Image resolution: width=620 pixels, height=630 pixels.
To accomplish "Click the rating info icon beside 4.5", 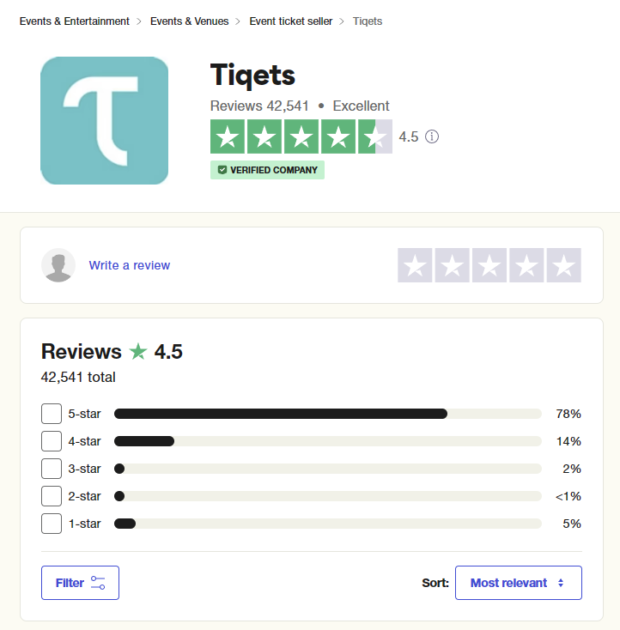I will point(432,137).
